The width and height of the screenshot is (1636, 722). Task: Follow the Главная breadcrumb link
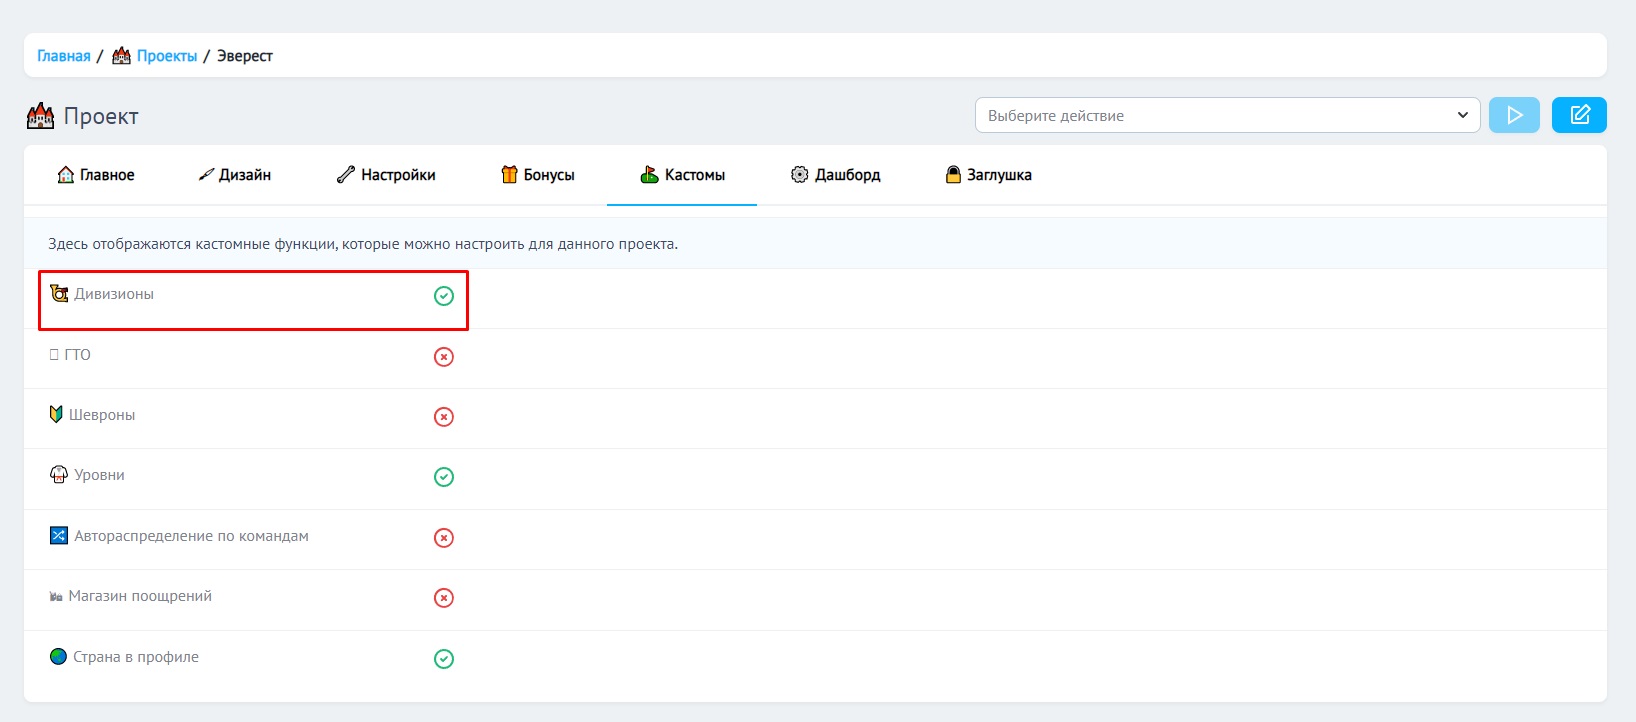64,56
